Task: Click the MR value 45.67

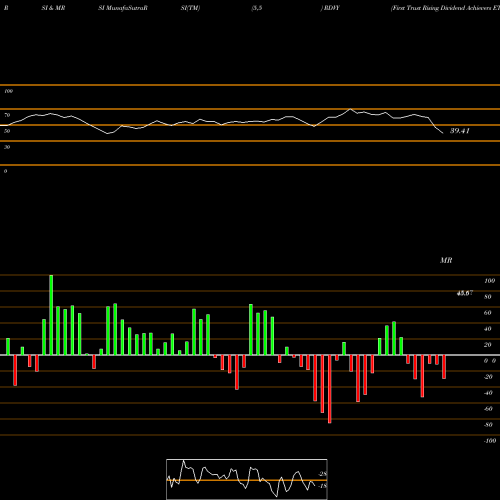Action: point(465,293)
